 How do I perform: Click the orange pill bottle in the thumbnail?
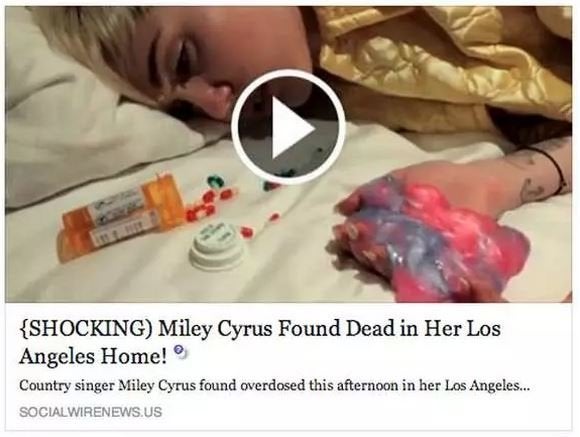tap(120, 216)
